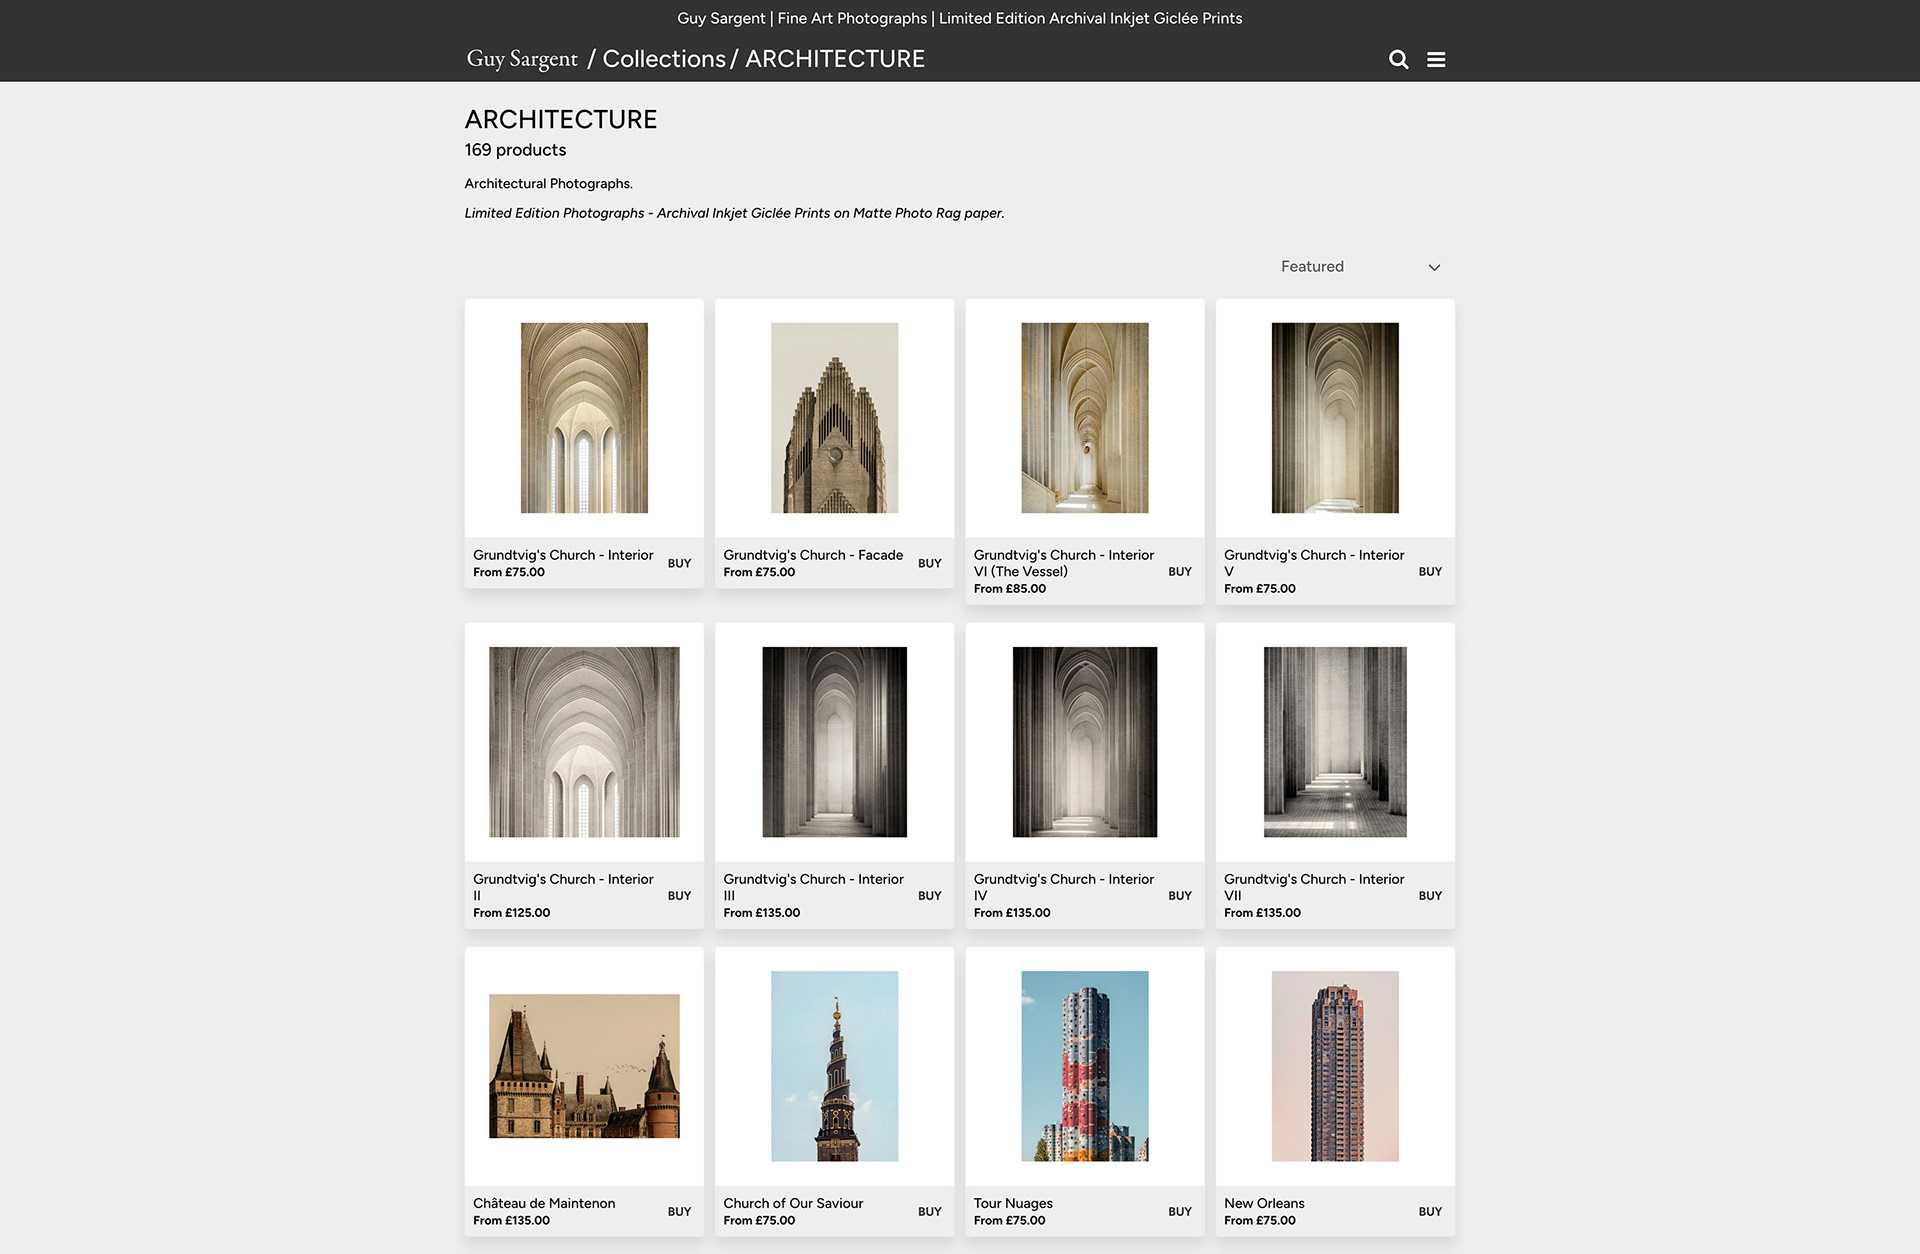Click the New Orleans product title
This screenshot has width=1920, height=1254.
click(x=1264, y=1204)
